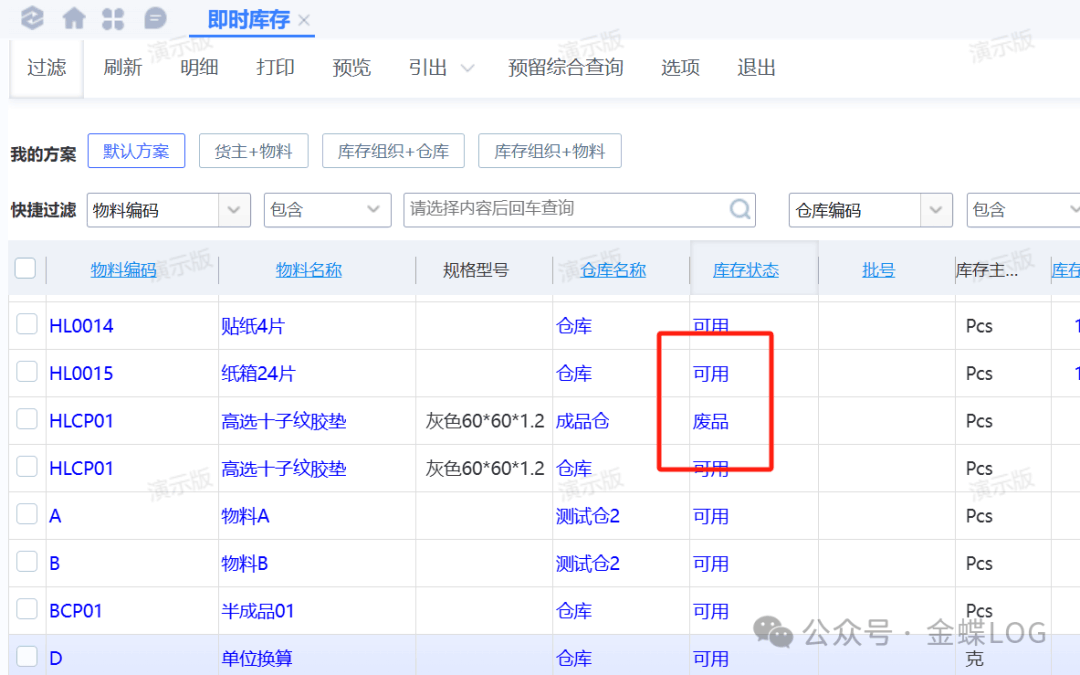Choose the 货主+物料 scheme button
Screen dimensions: 1080x675
click(x=253, y=152)
